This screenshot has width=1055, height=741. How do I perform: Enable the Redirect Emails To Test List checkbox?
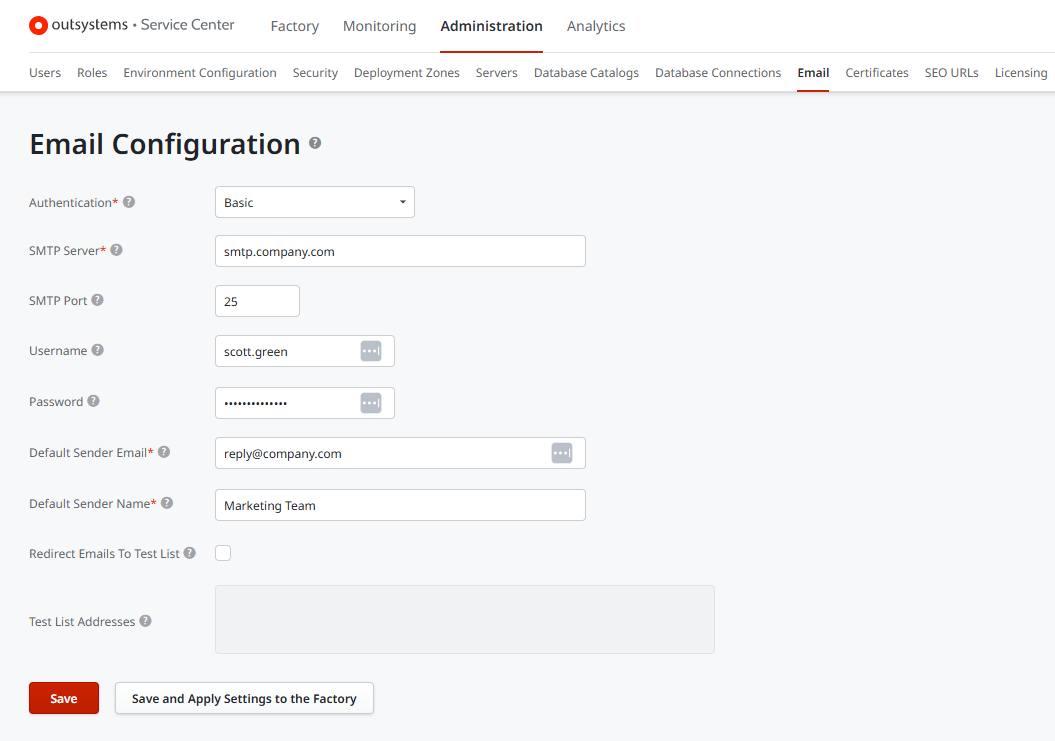tap(222, 553)
